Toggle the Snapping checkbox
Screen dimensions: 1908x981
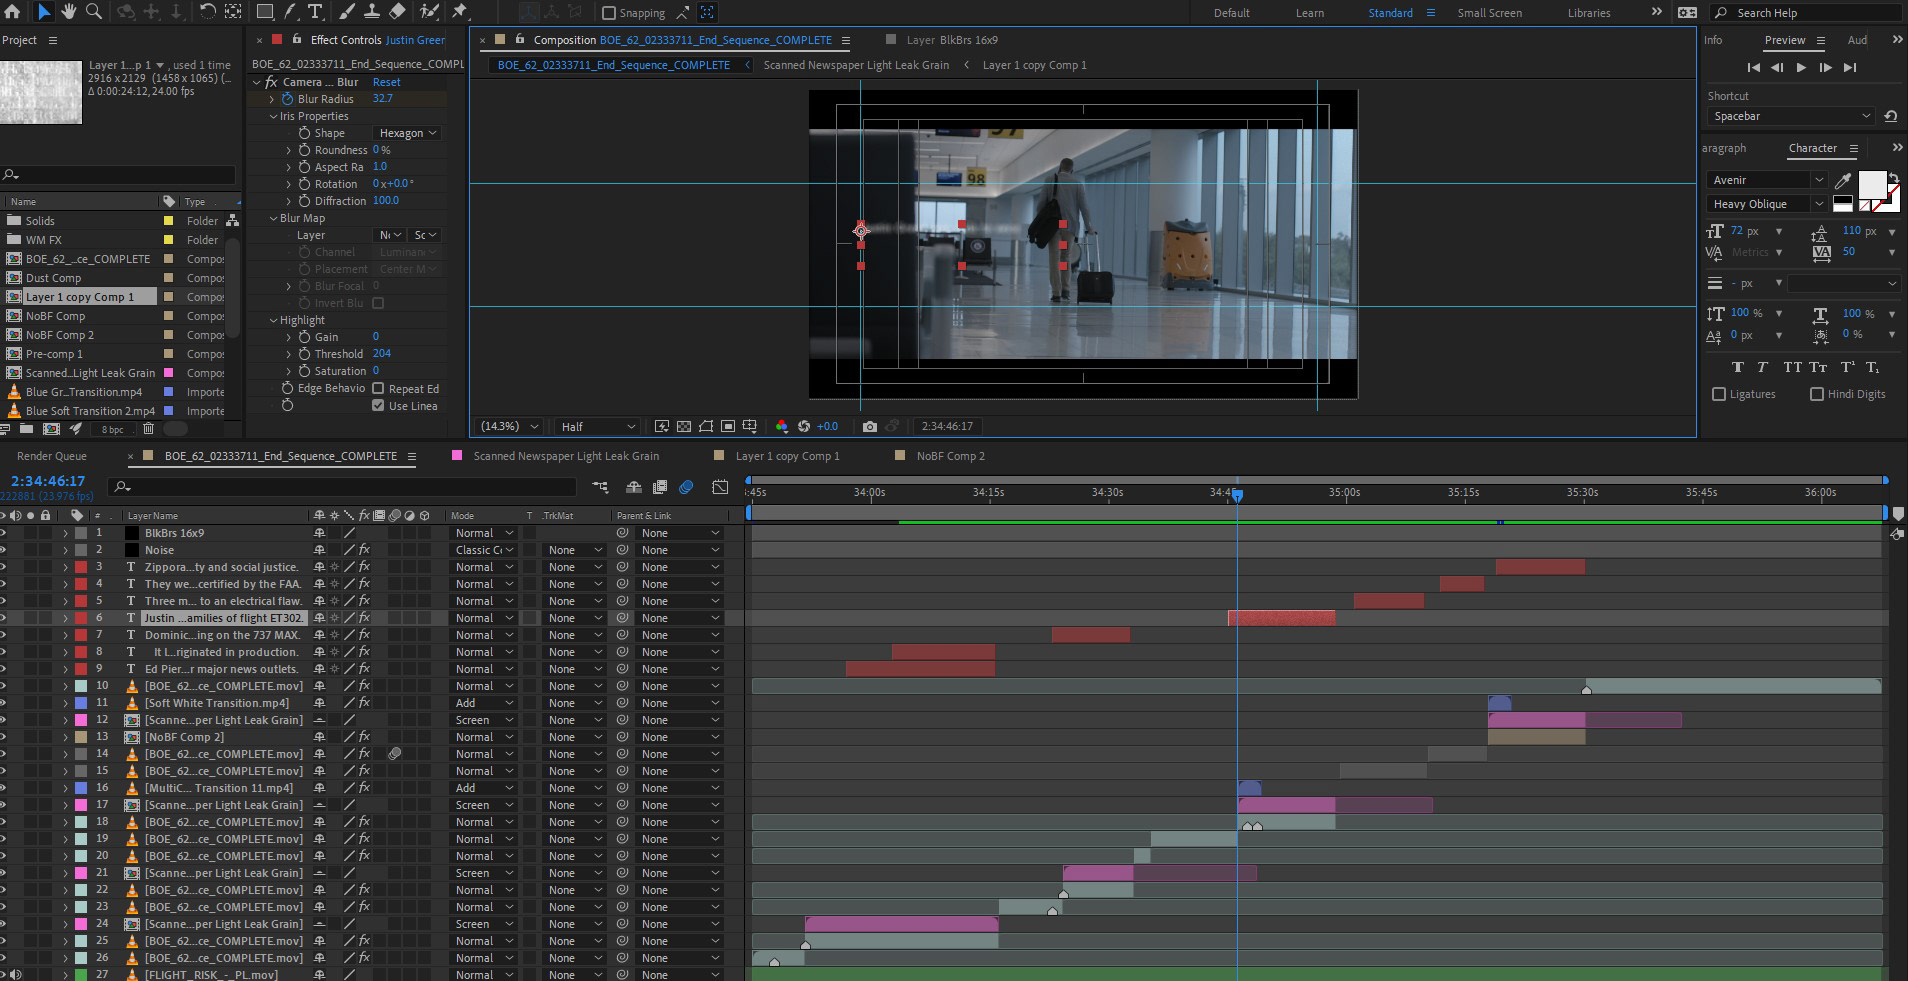(x=608, y=13)
